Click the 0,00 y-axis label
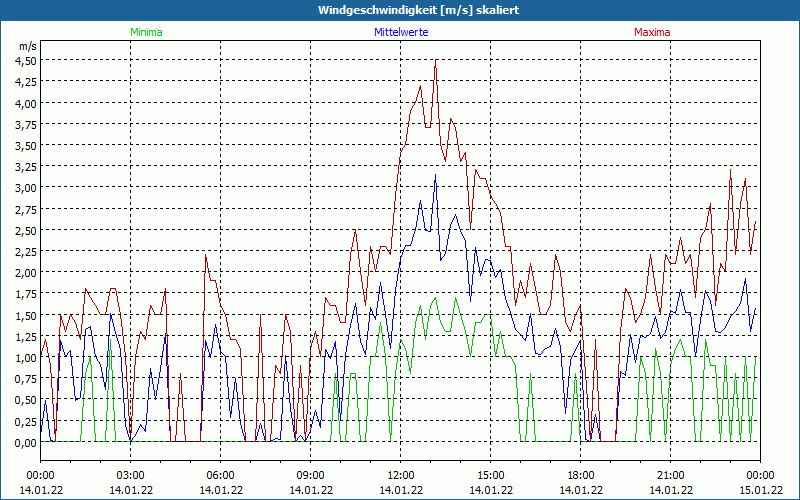 coord(26,442)
